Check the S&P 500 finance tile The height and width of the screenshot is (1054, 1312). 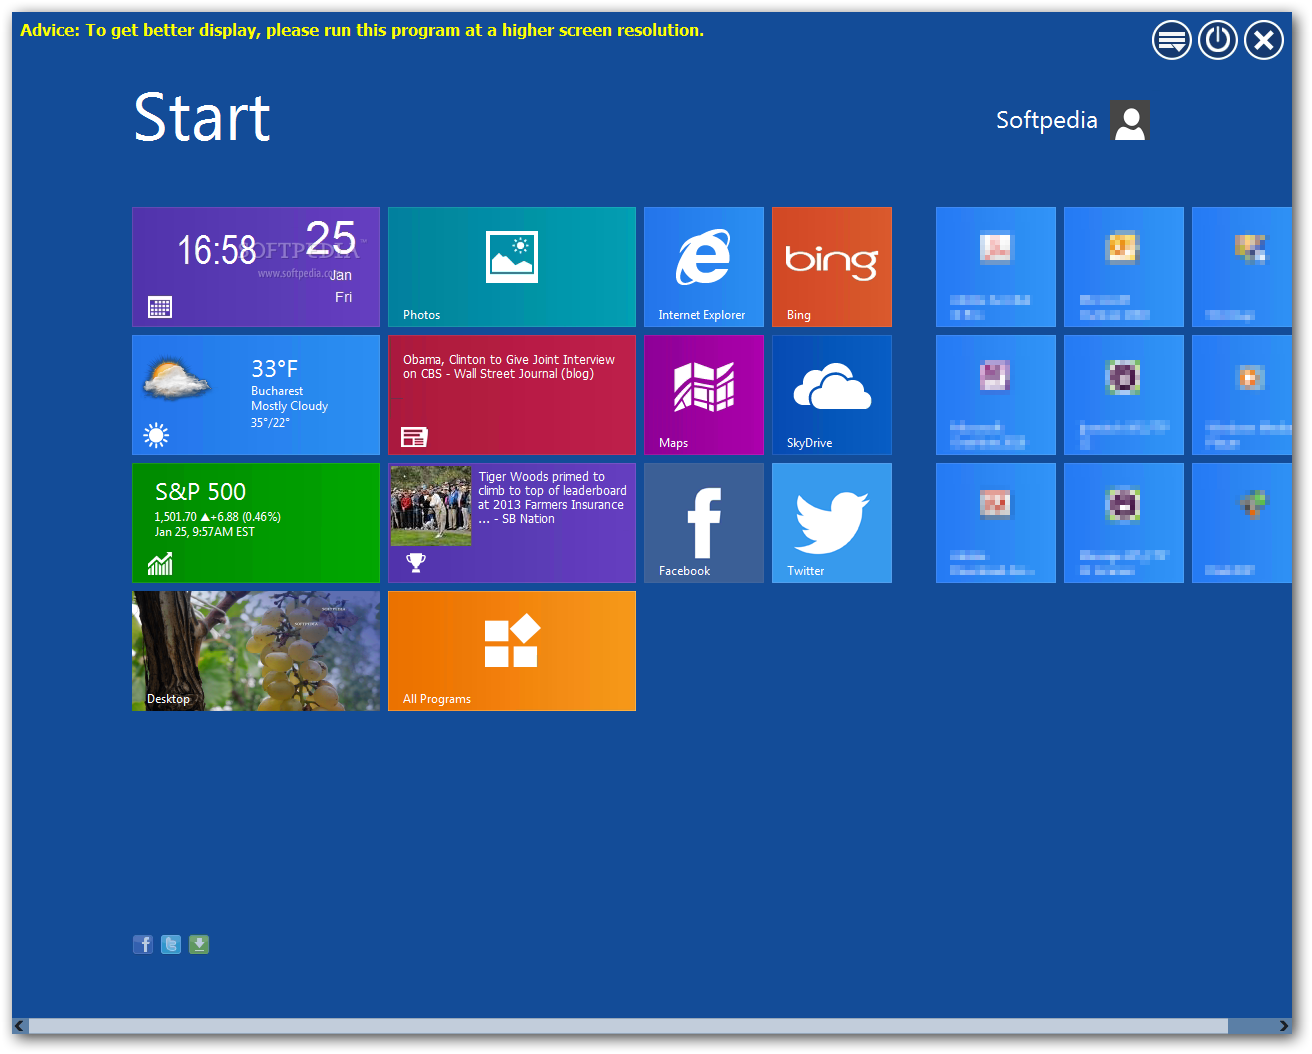(x=255, y=523)
